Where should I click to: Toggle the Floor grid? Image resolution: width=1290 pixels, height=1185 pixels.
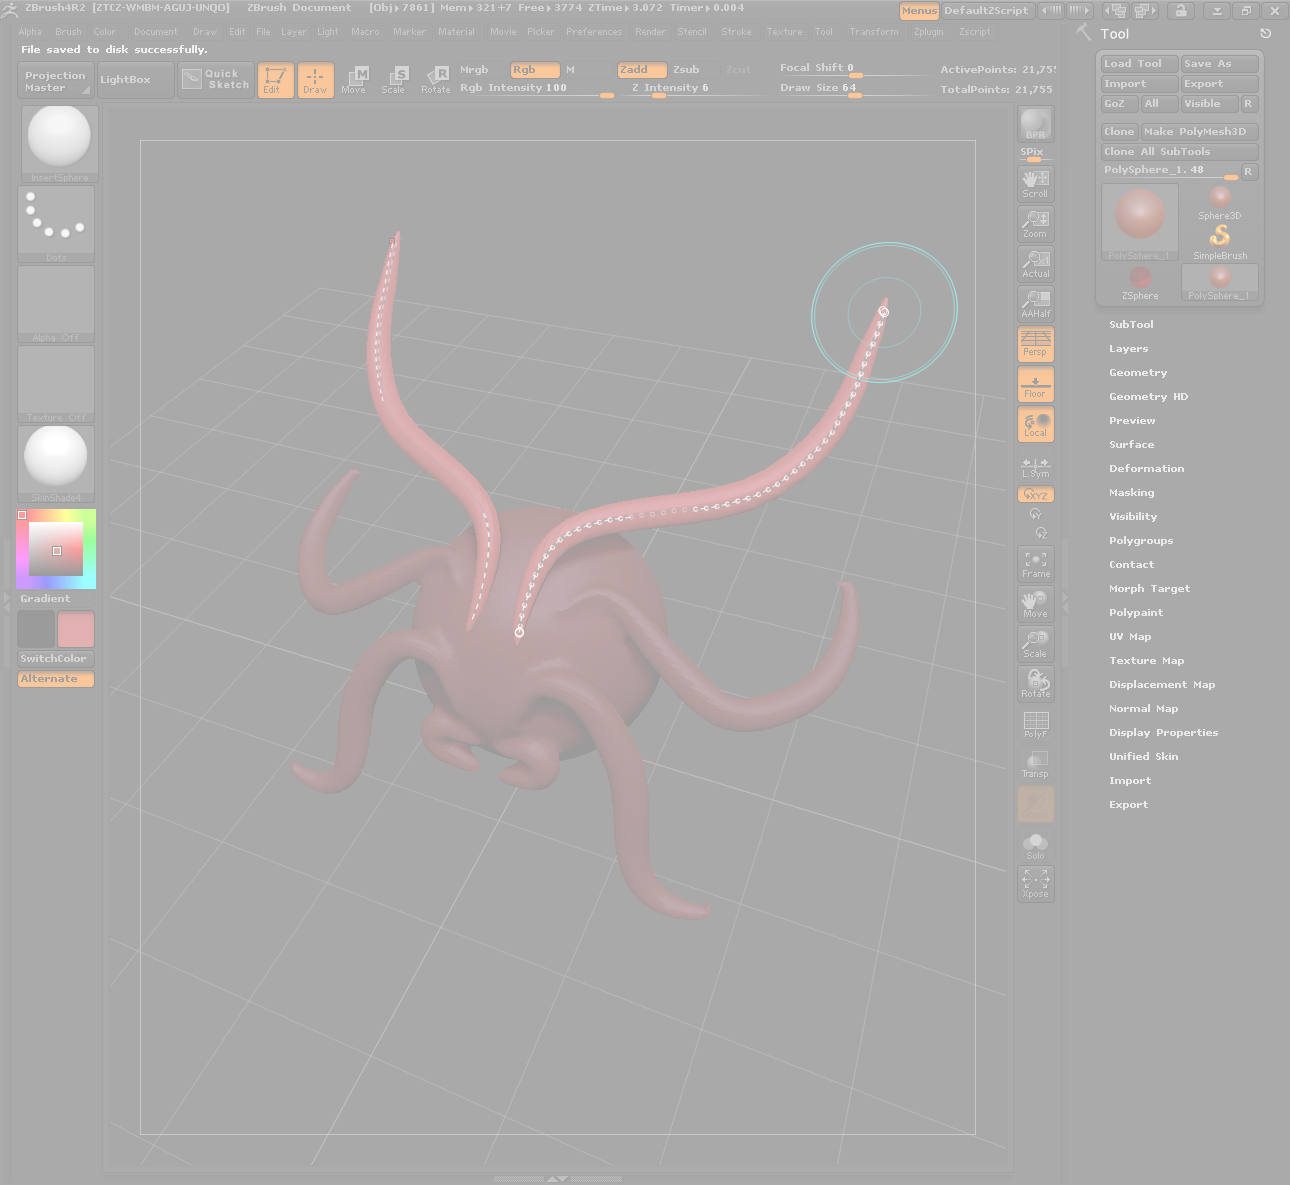coord(1036,384)
